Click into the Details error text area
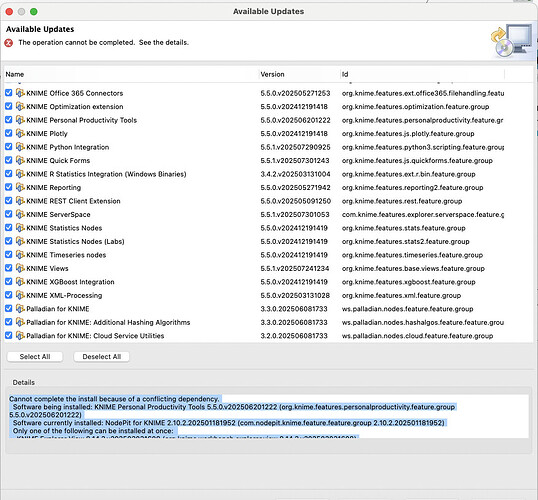The width and height of the screenshot is (538, 500). pyautogui.click(x=268, y=416)
